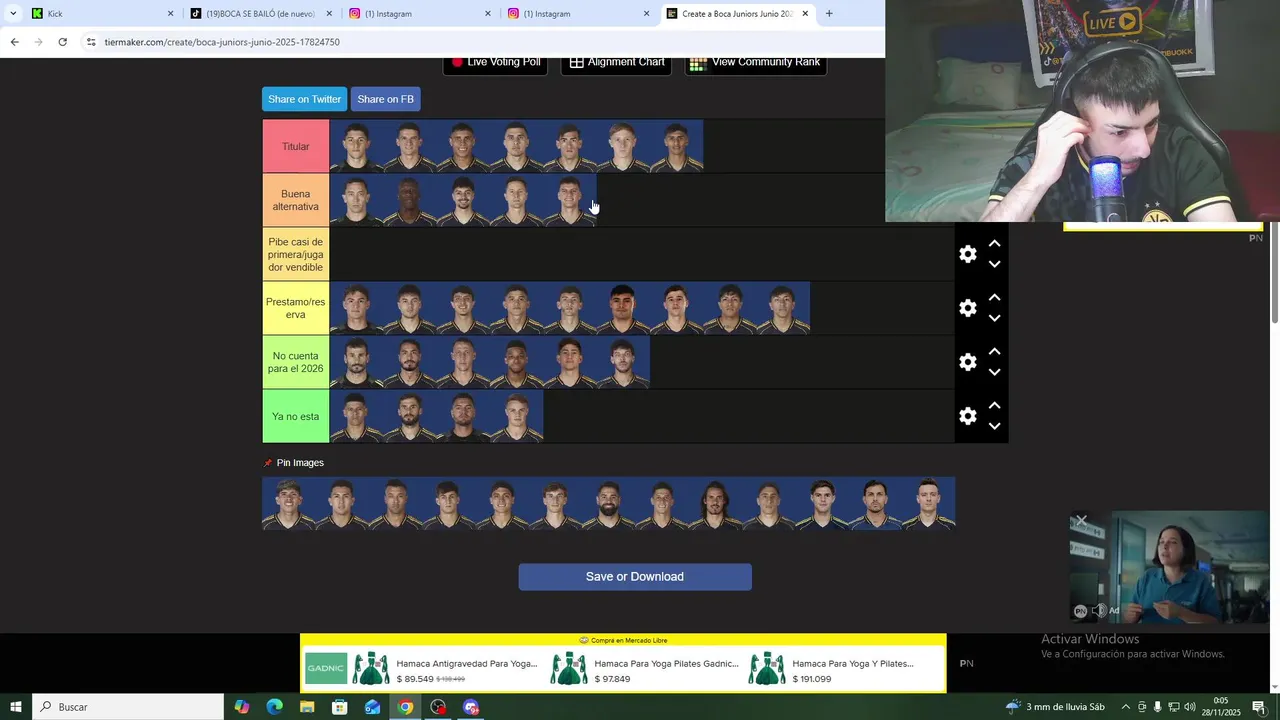Close the Kick tab

(x=170, y=14)
